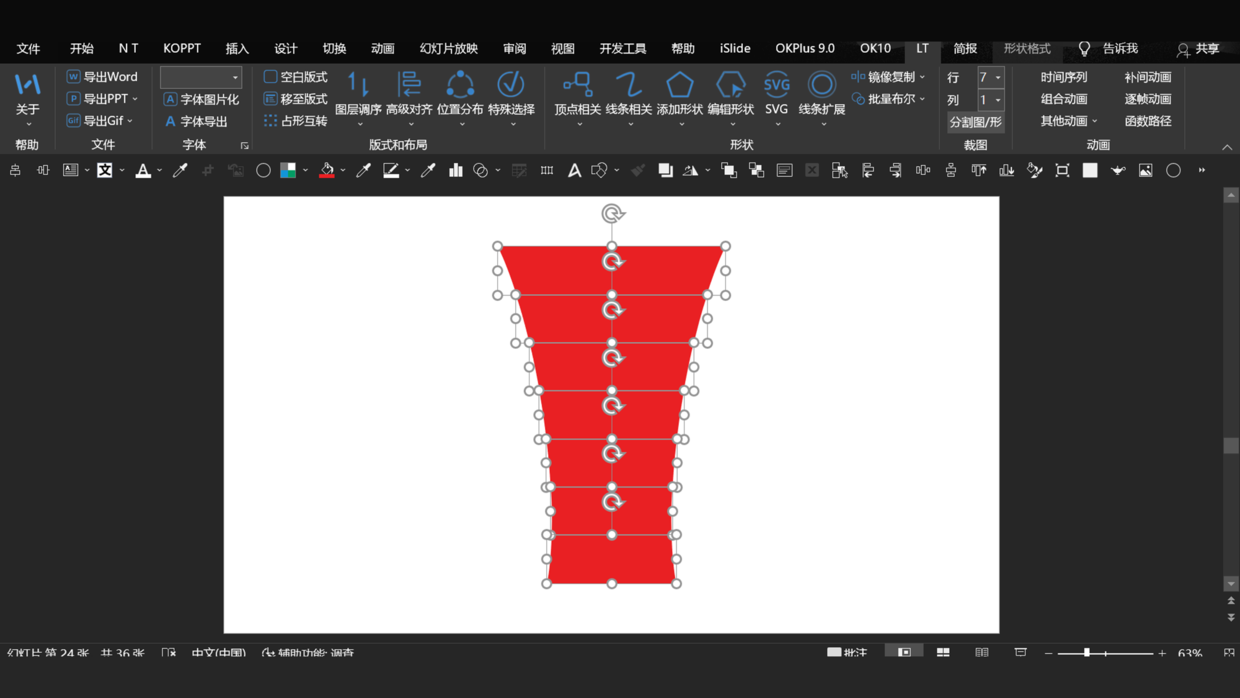Open the iSlide ribbon tab
This screenshot has width=1240, height=698.
click(x=734, y=48)
